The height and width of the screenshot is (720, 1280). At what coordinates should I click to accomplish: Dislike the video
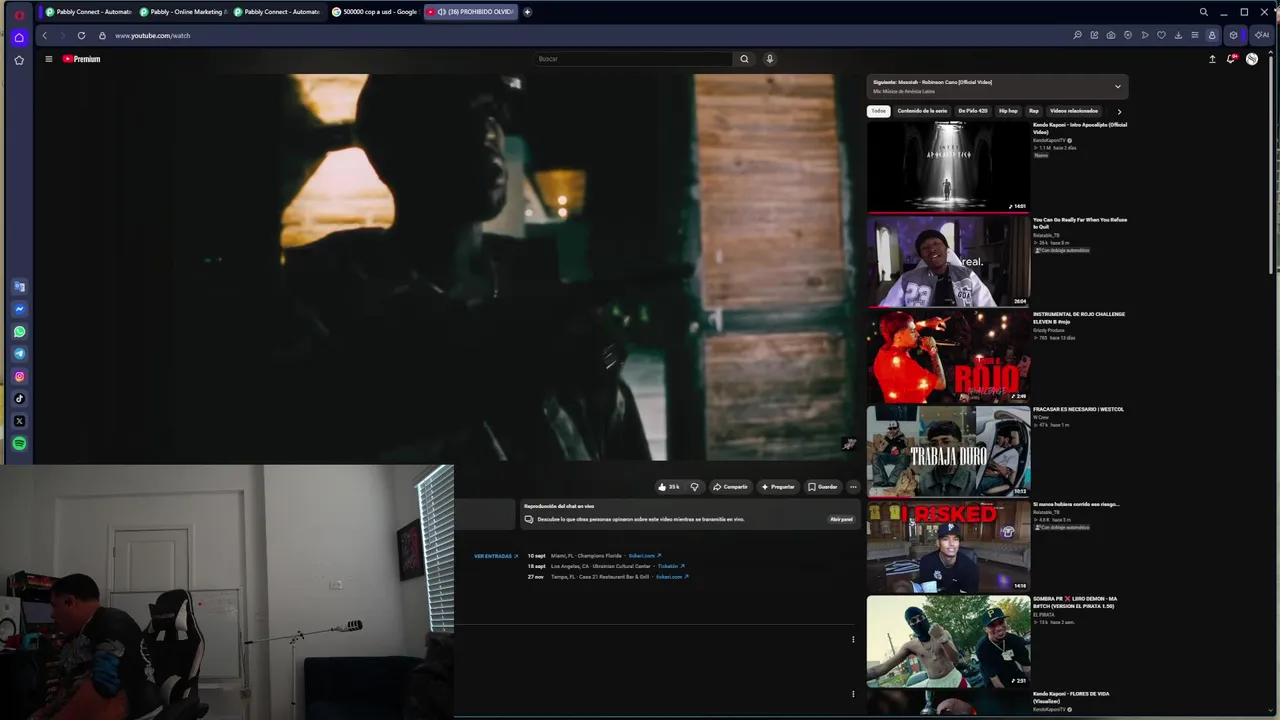[x=694, y=487]
